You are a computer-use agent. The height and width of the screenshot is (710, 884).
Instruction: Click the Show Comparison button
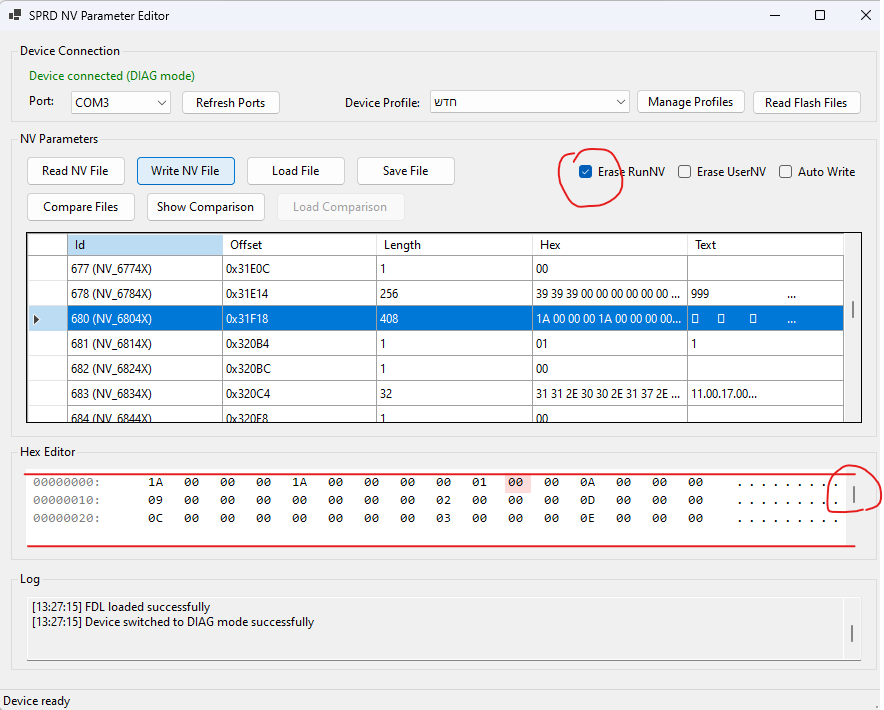(205, 207)
